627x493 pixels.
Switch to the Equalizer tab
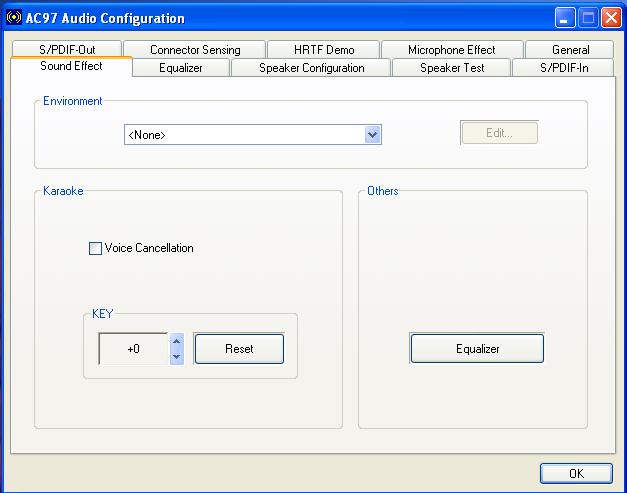click(180, 68)
